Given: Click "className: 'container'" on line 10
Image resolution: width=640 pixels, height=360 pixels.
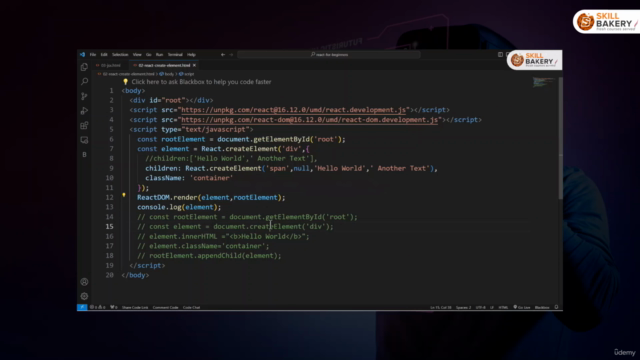Looking at the screenshot, I should pyautogui.click(x=189, y=178).
